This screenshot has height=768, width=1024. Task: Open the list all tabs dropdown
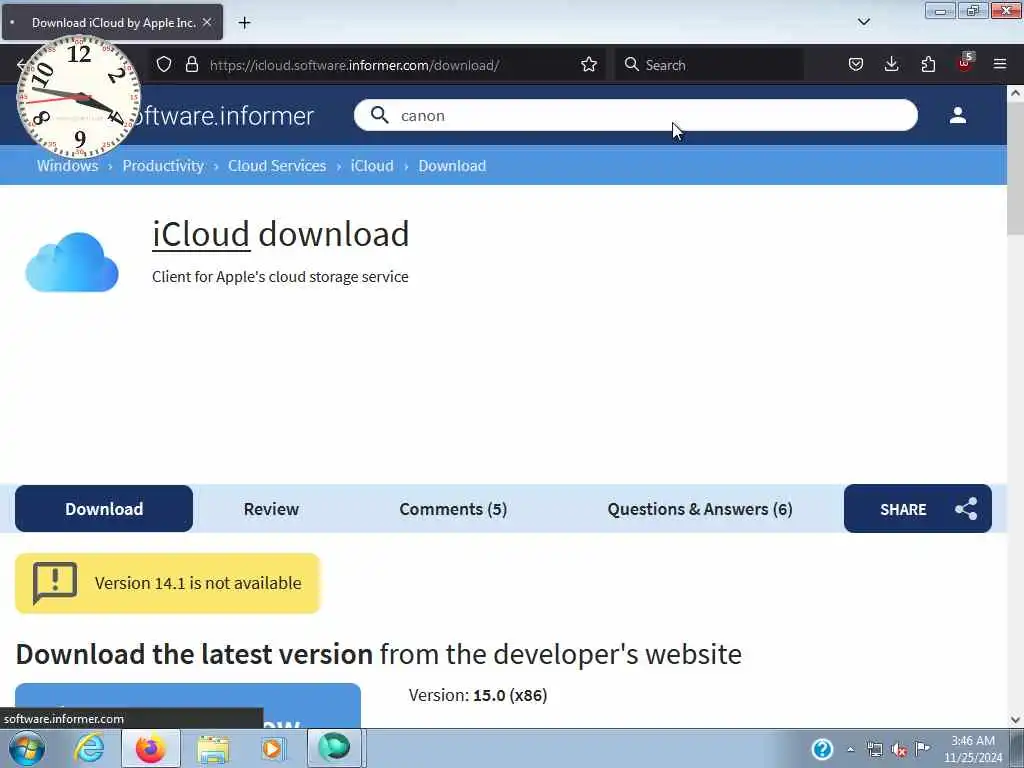863,22
